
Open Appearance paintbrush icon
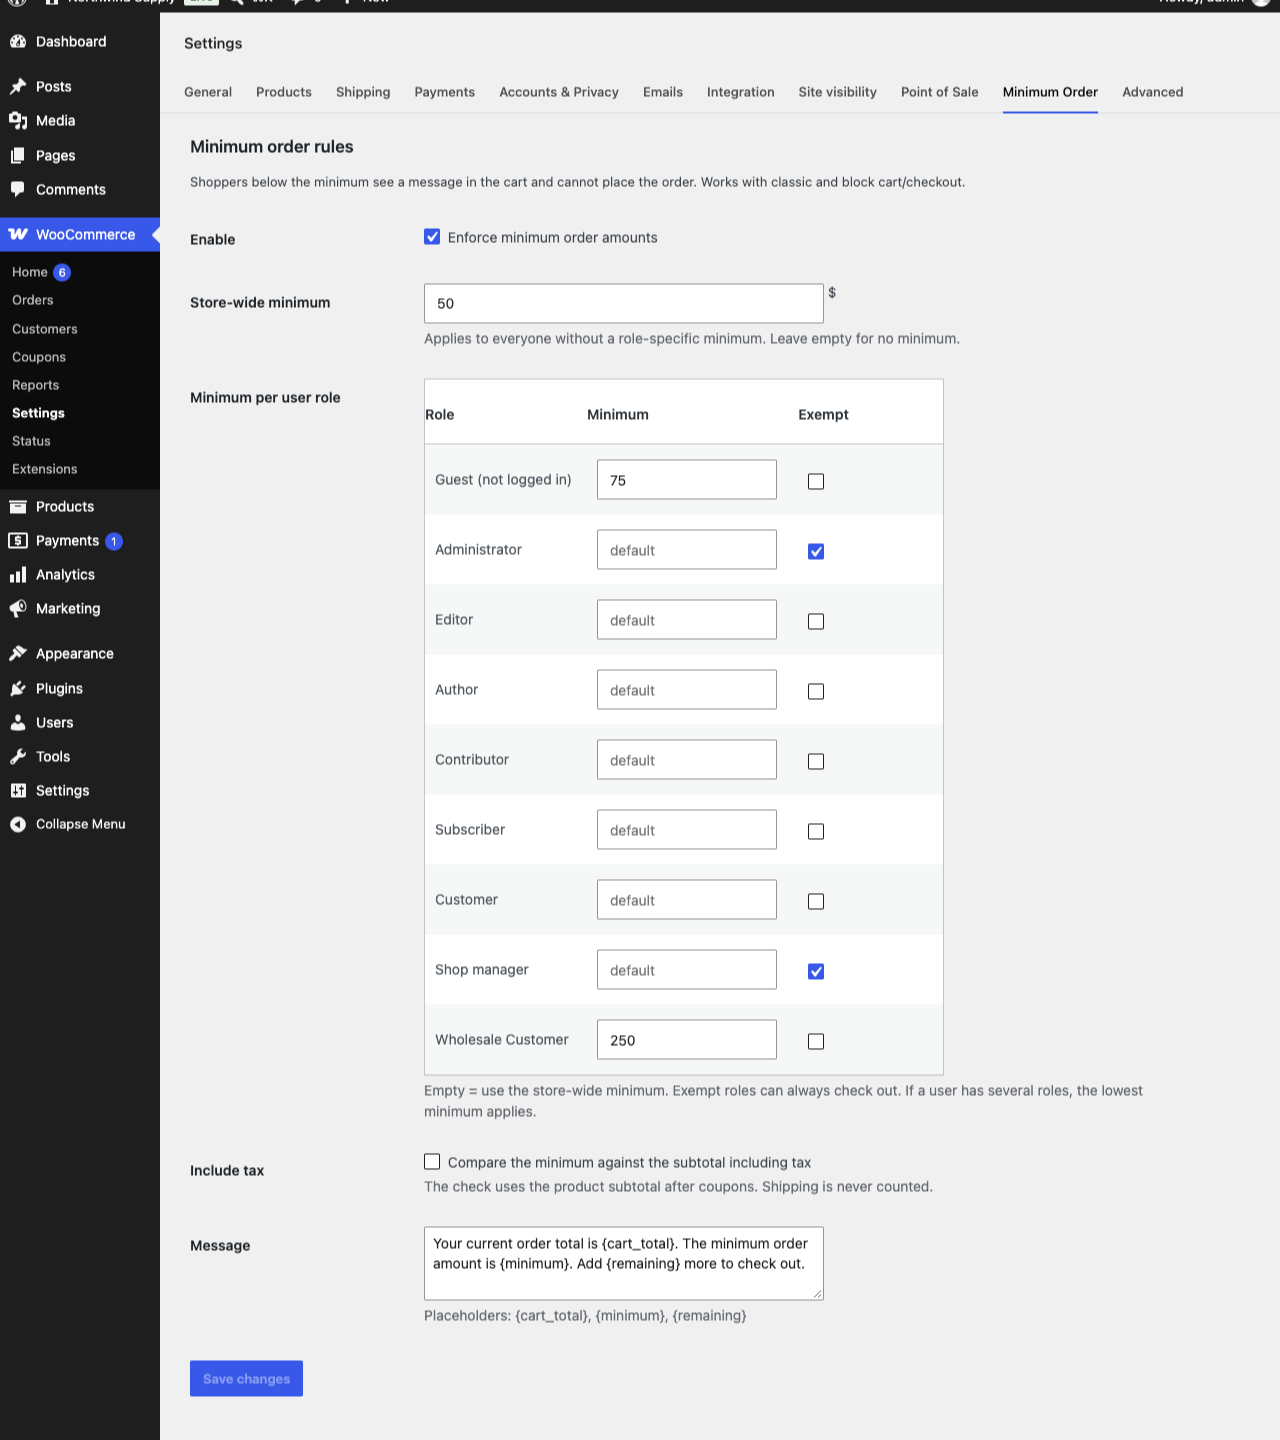18,654
